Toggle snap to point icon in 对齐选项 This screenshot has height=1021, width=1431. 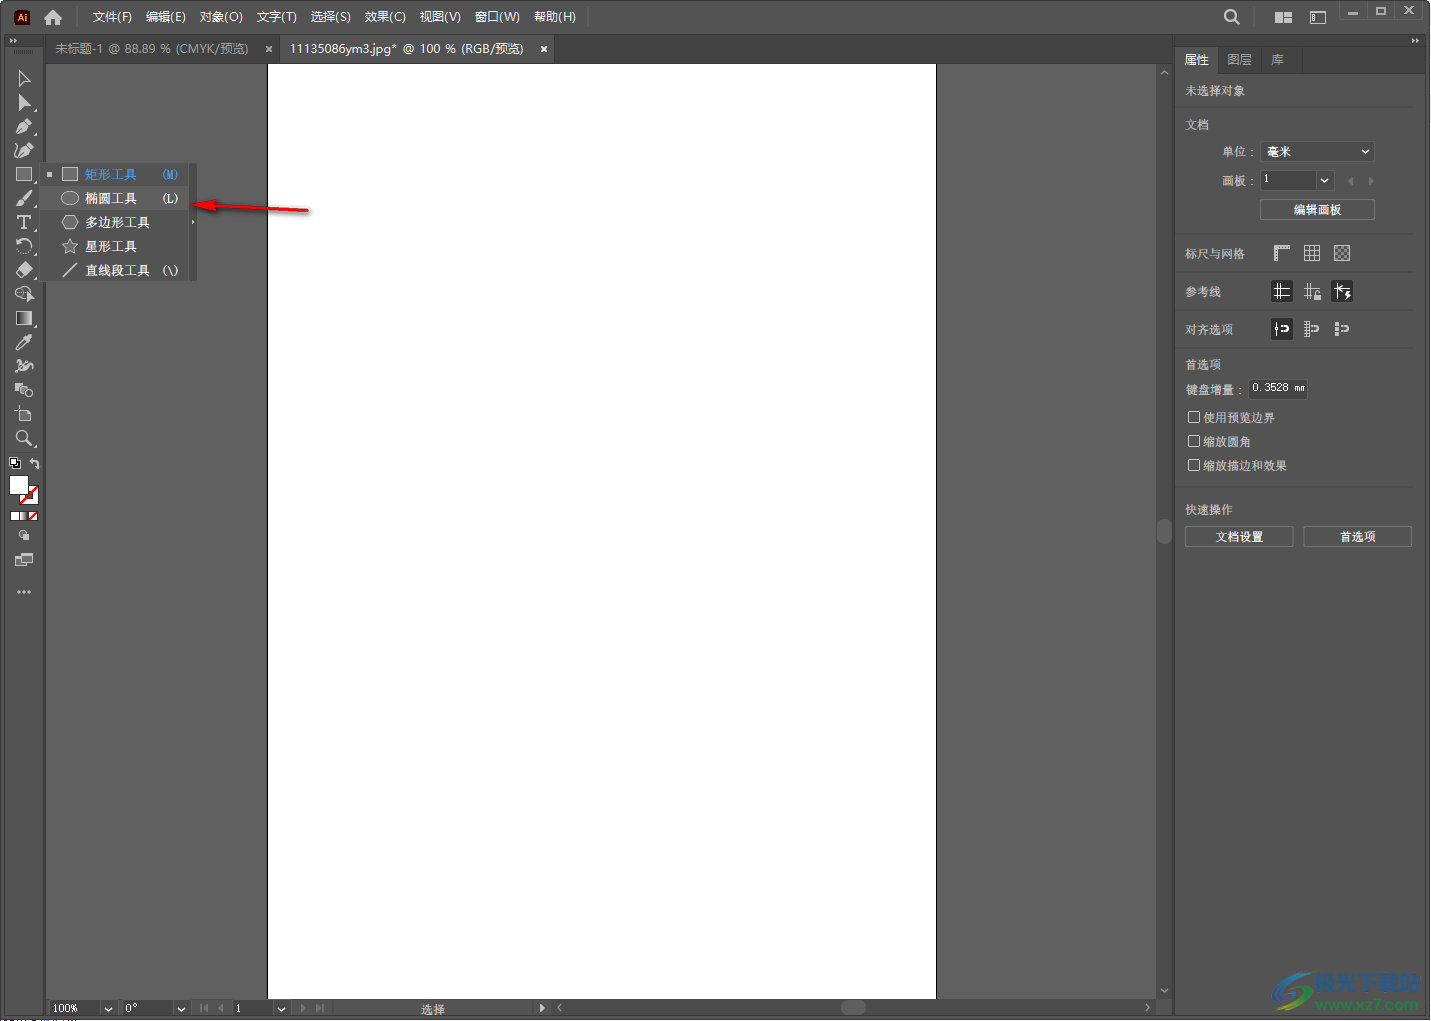[1282, 328]
